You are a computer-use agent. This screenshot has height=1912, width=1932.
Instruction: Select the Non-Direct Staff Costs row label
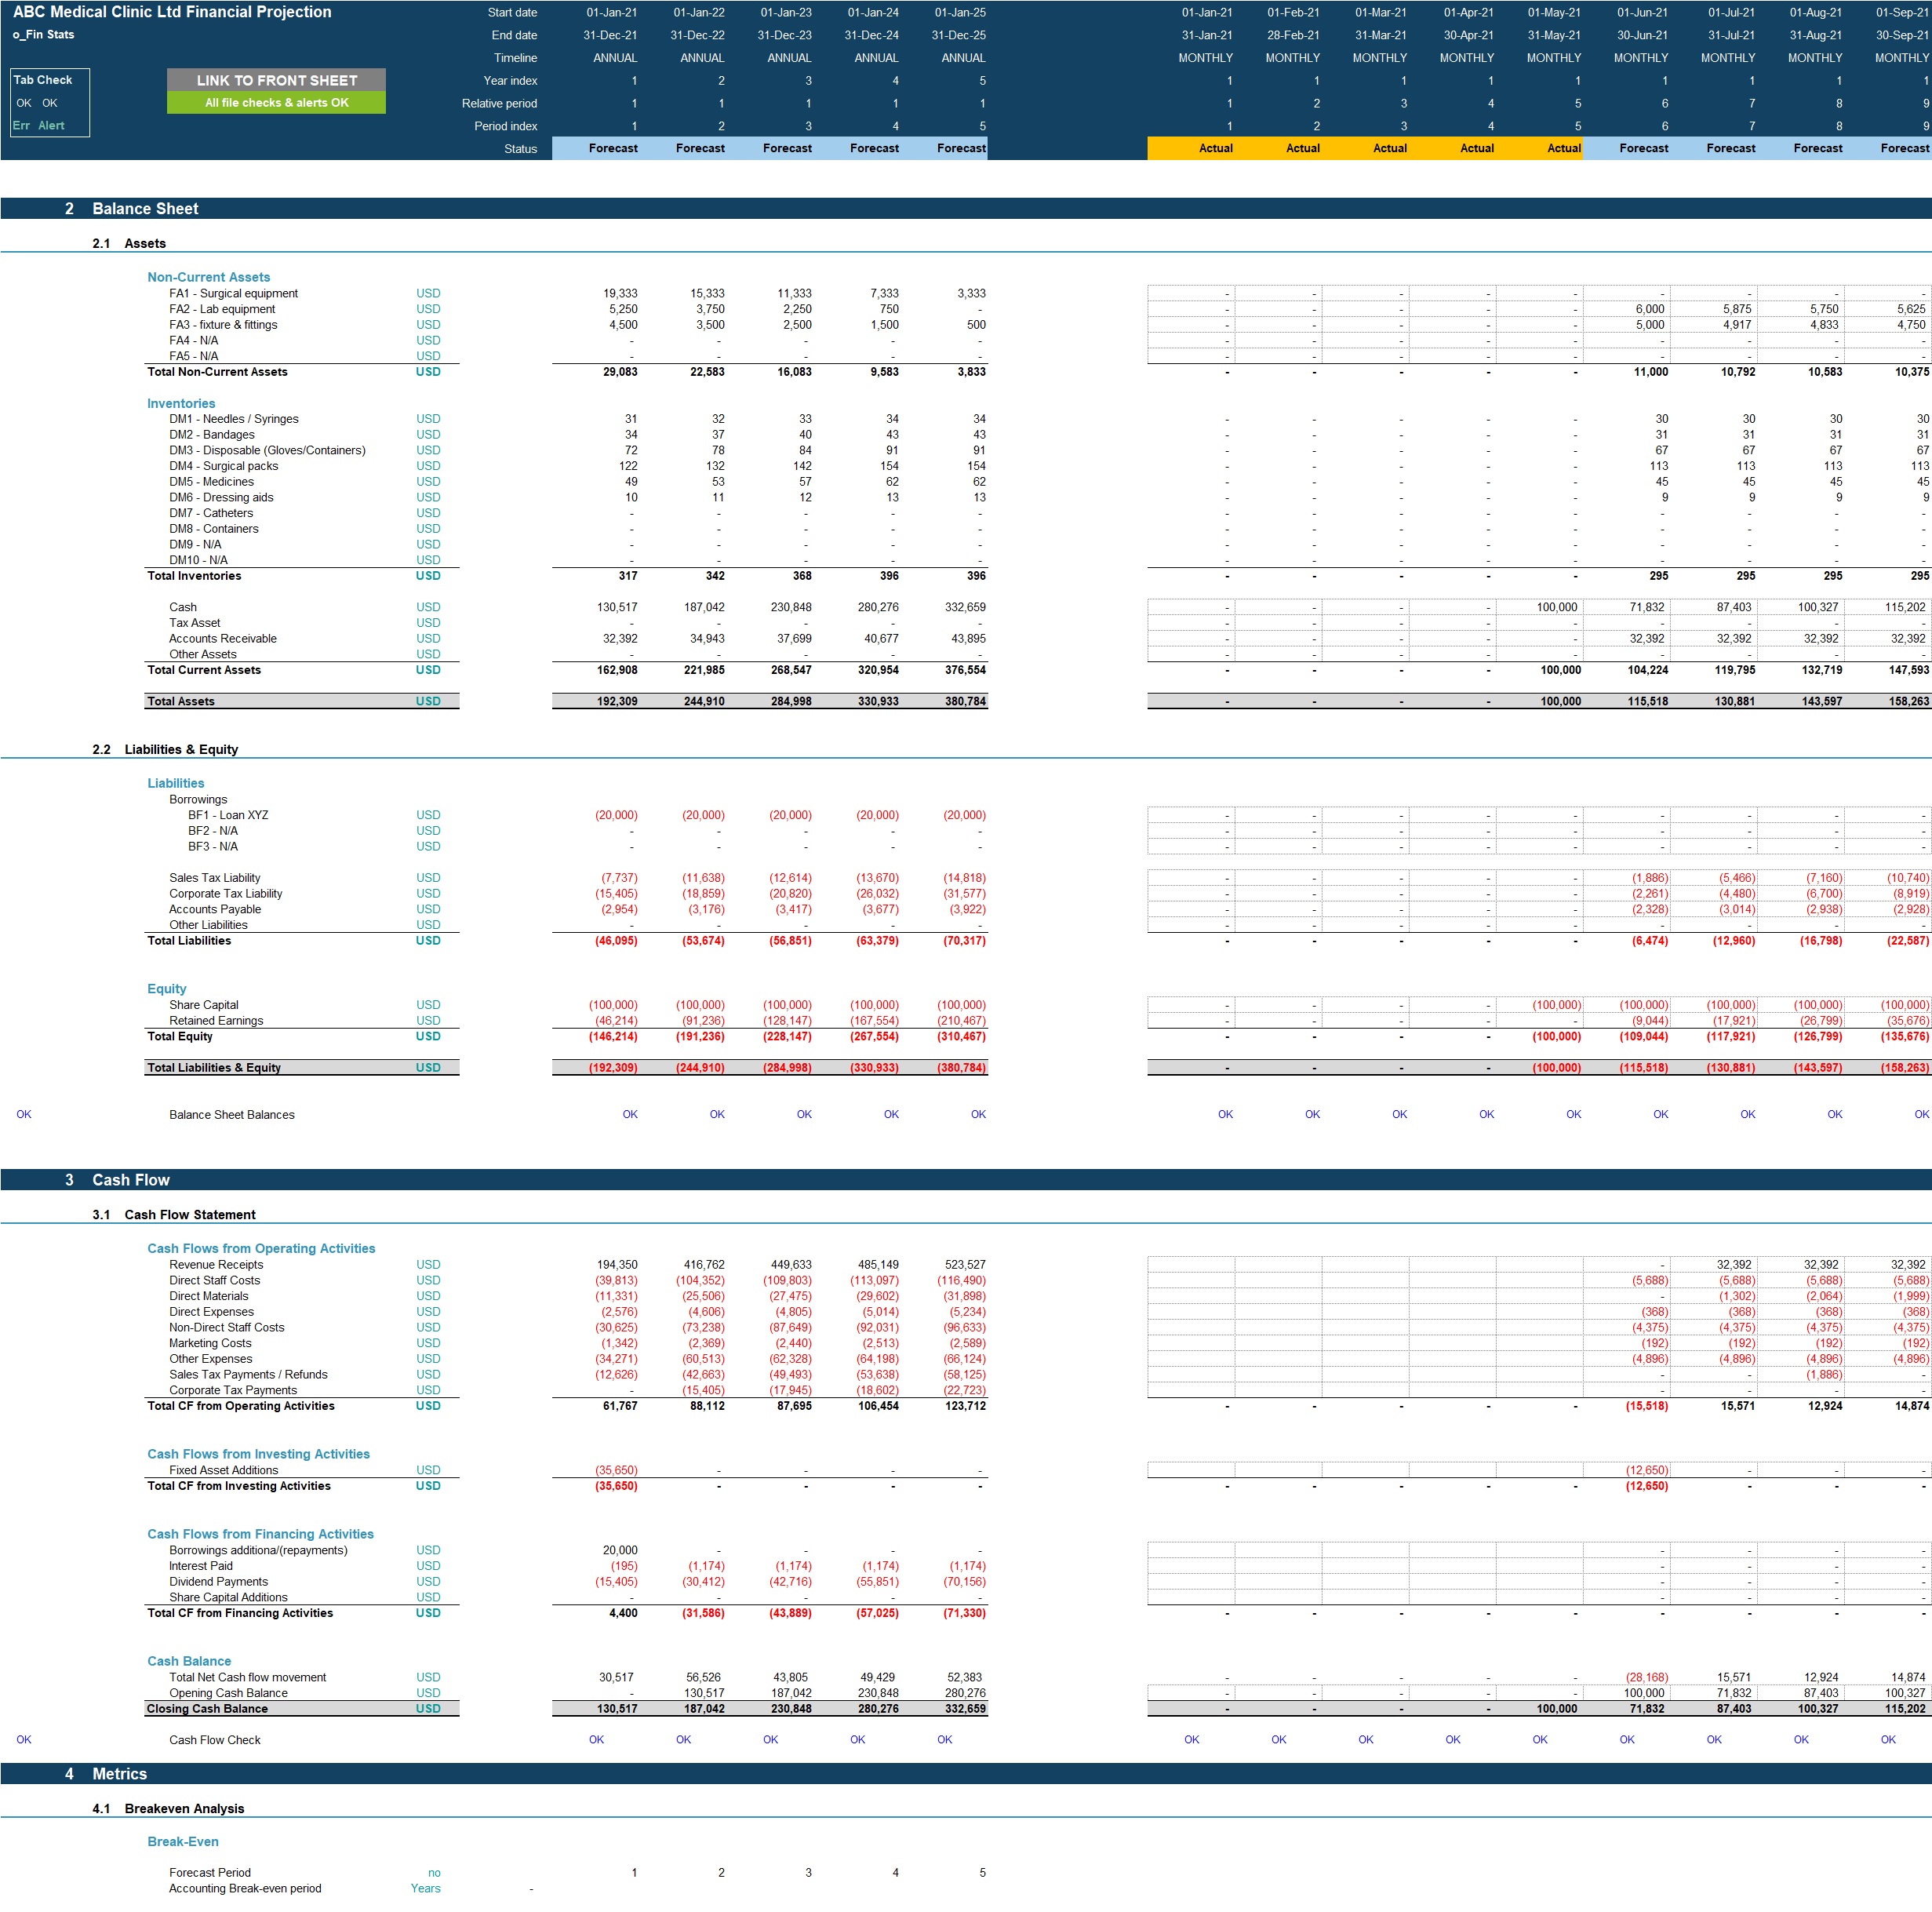[226, 1327]
